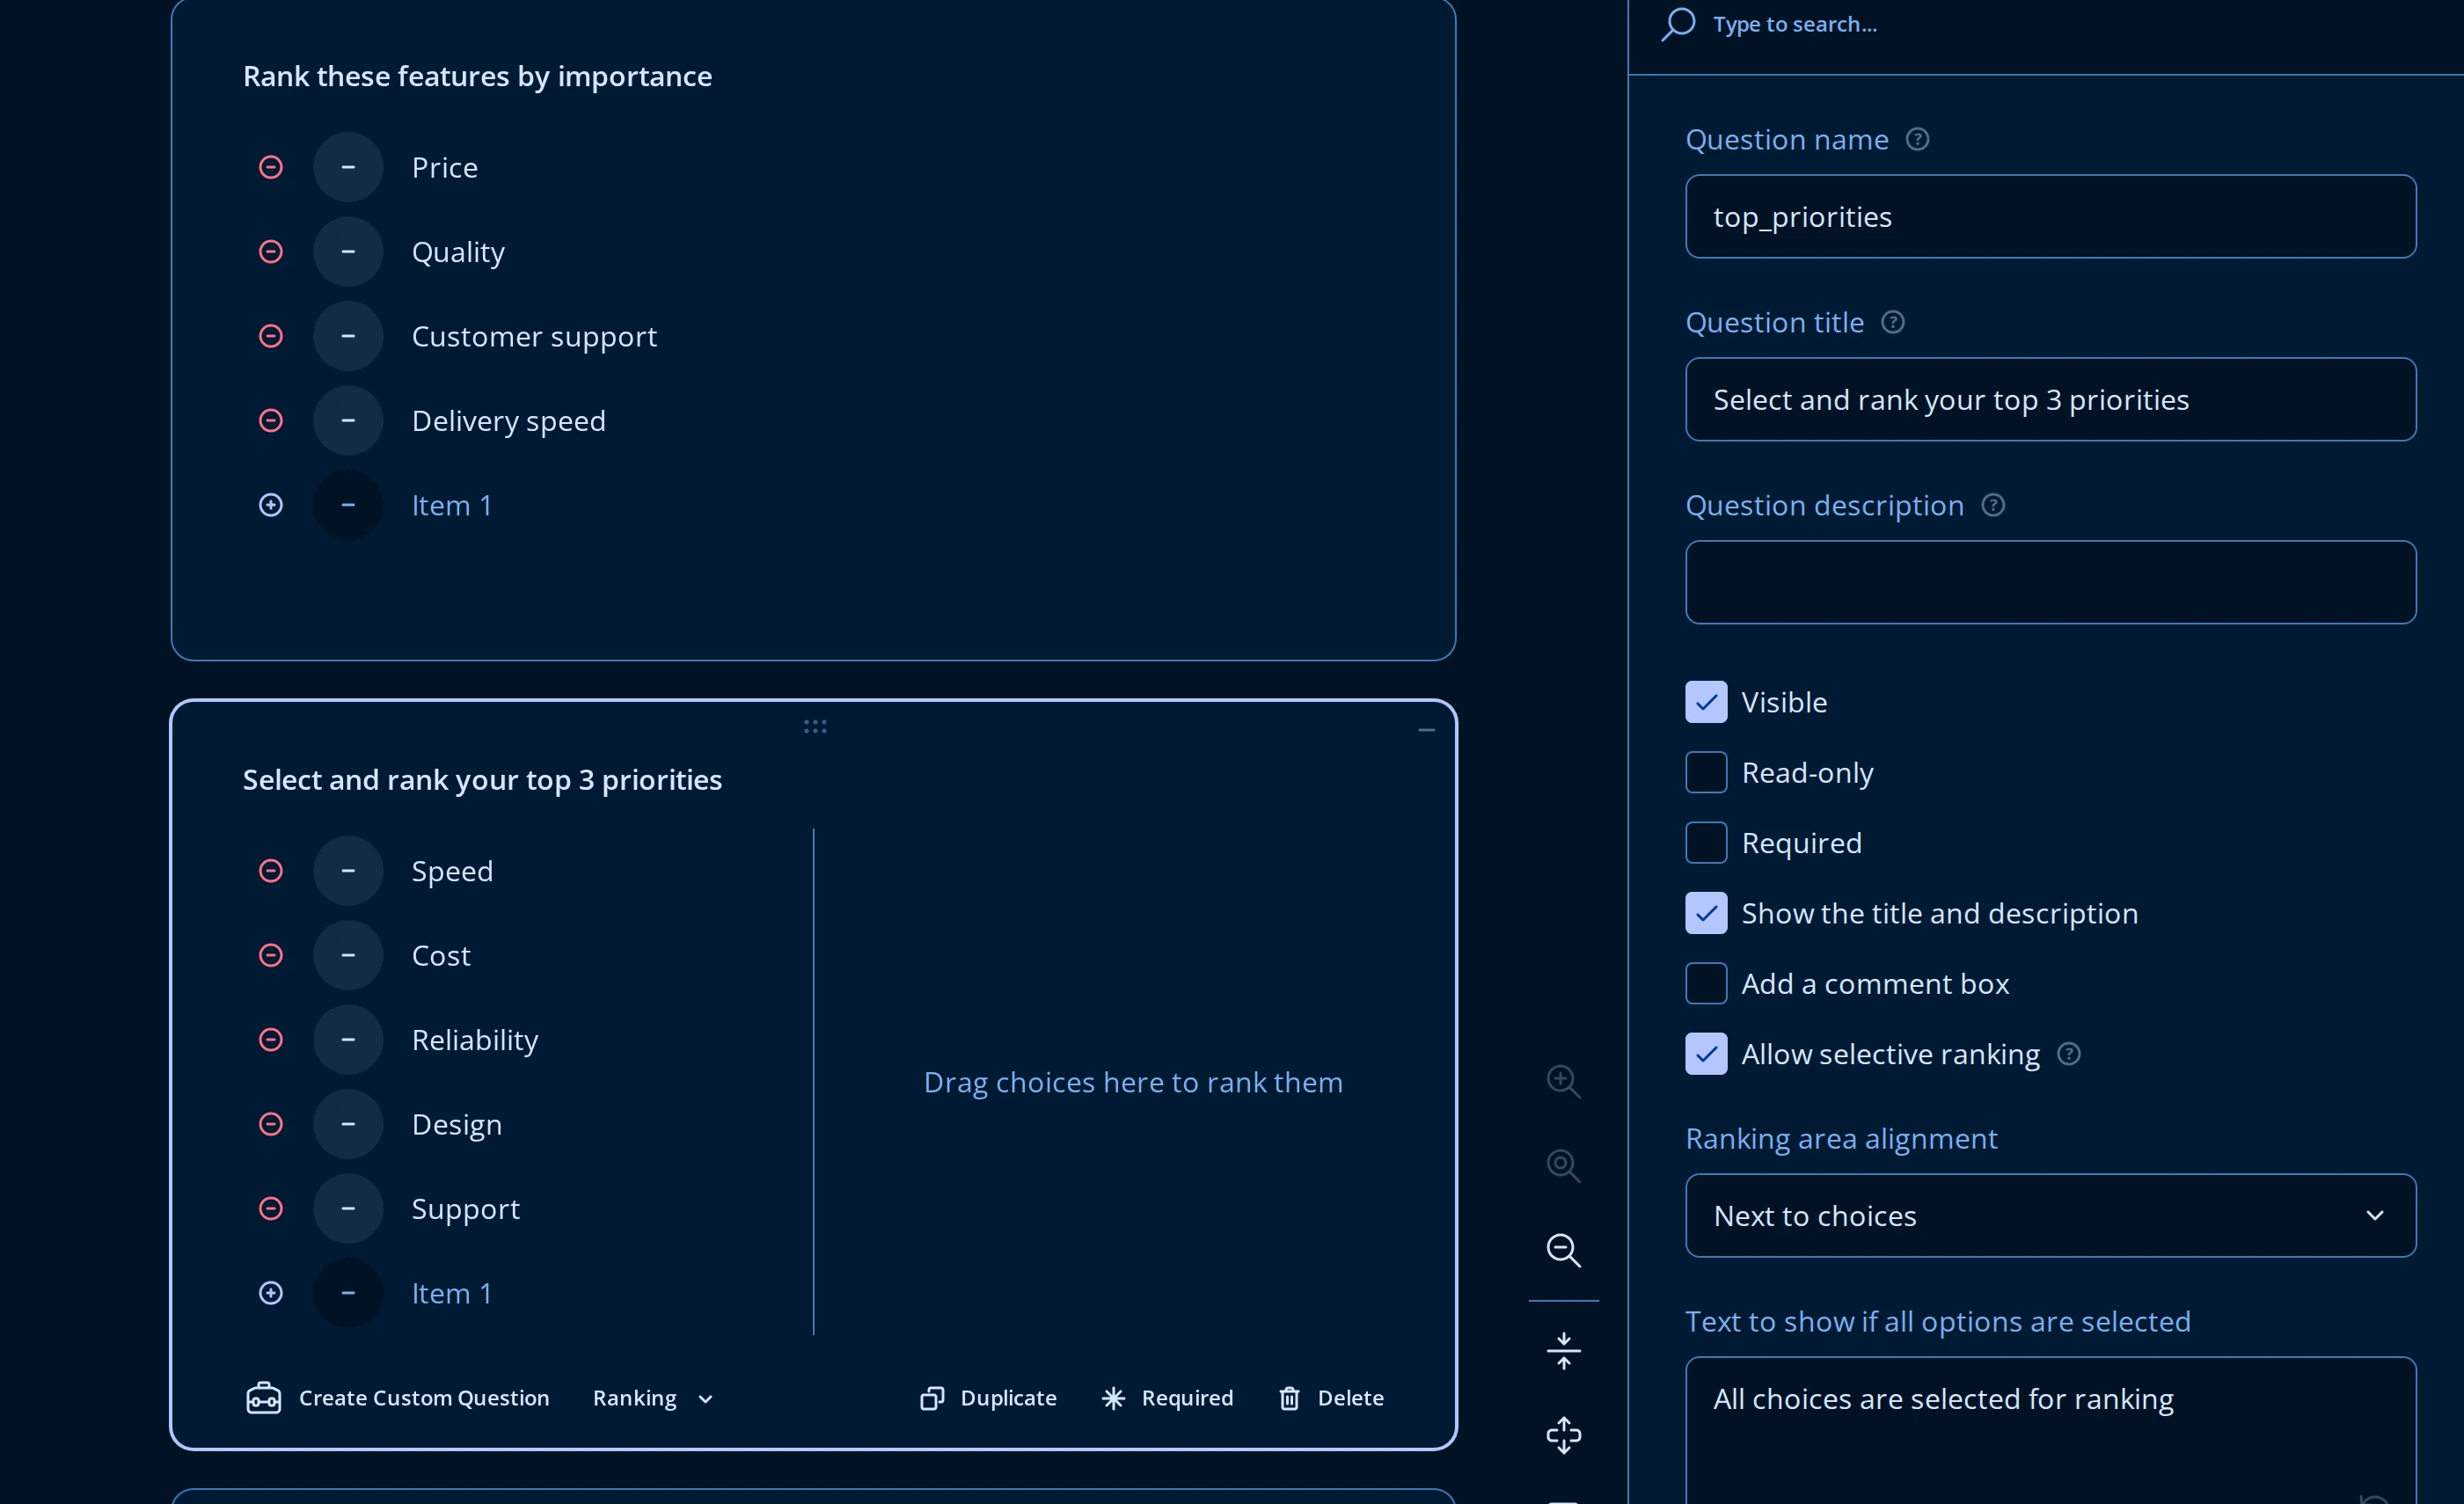Image resolution: width=2464 pixels, height=1504 pixels.
Task: Click the empty Question description field
Action: coord(2050,583)
